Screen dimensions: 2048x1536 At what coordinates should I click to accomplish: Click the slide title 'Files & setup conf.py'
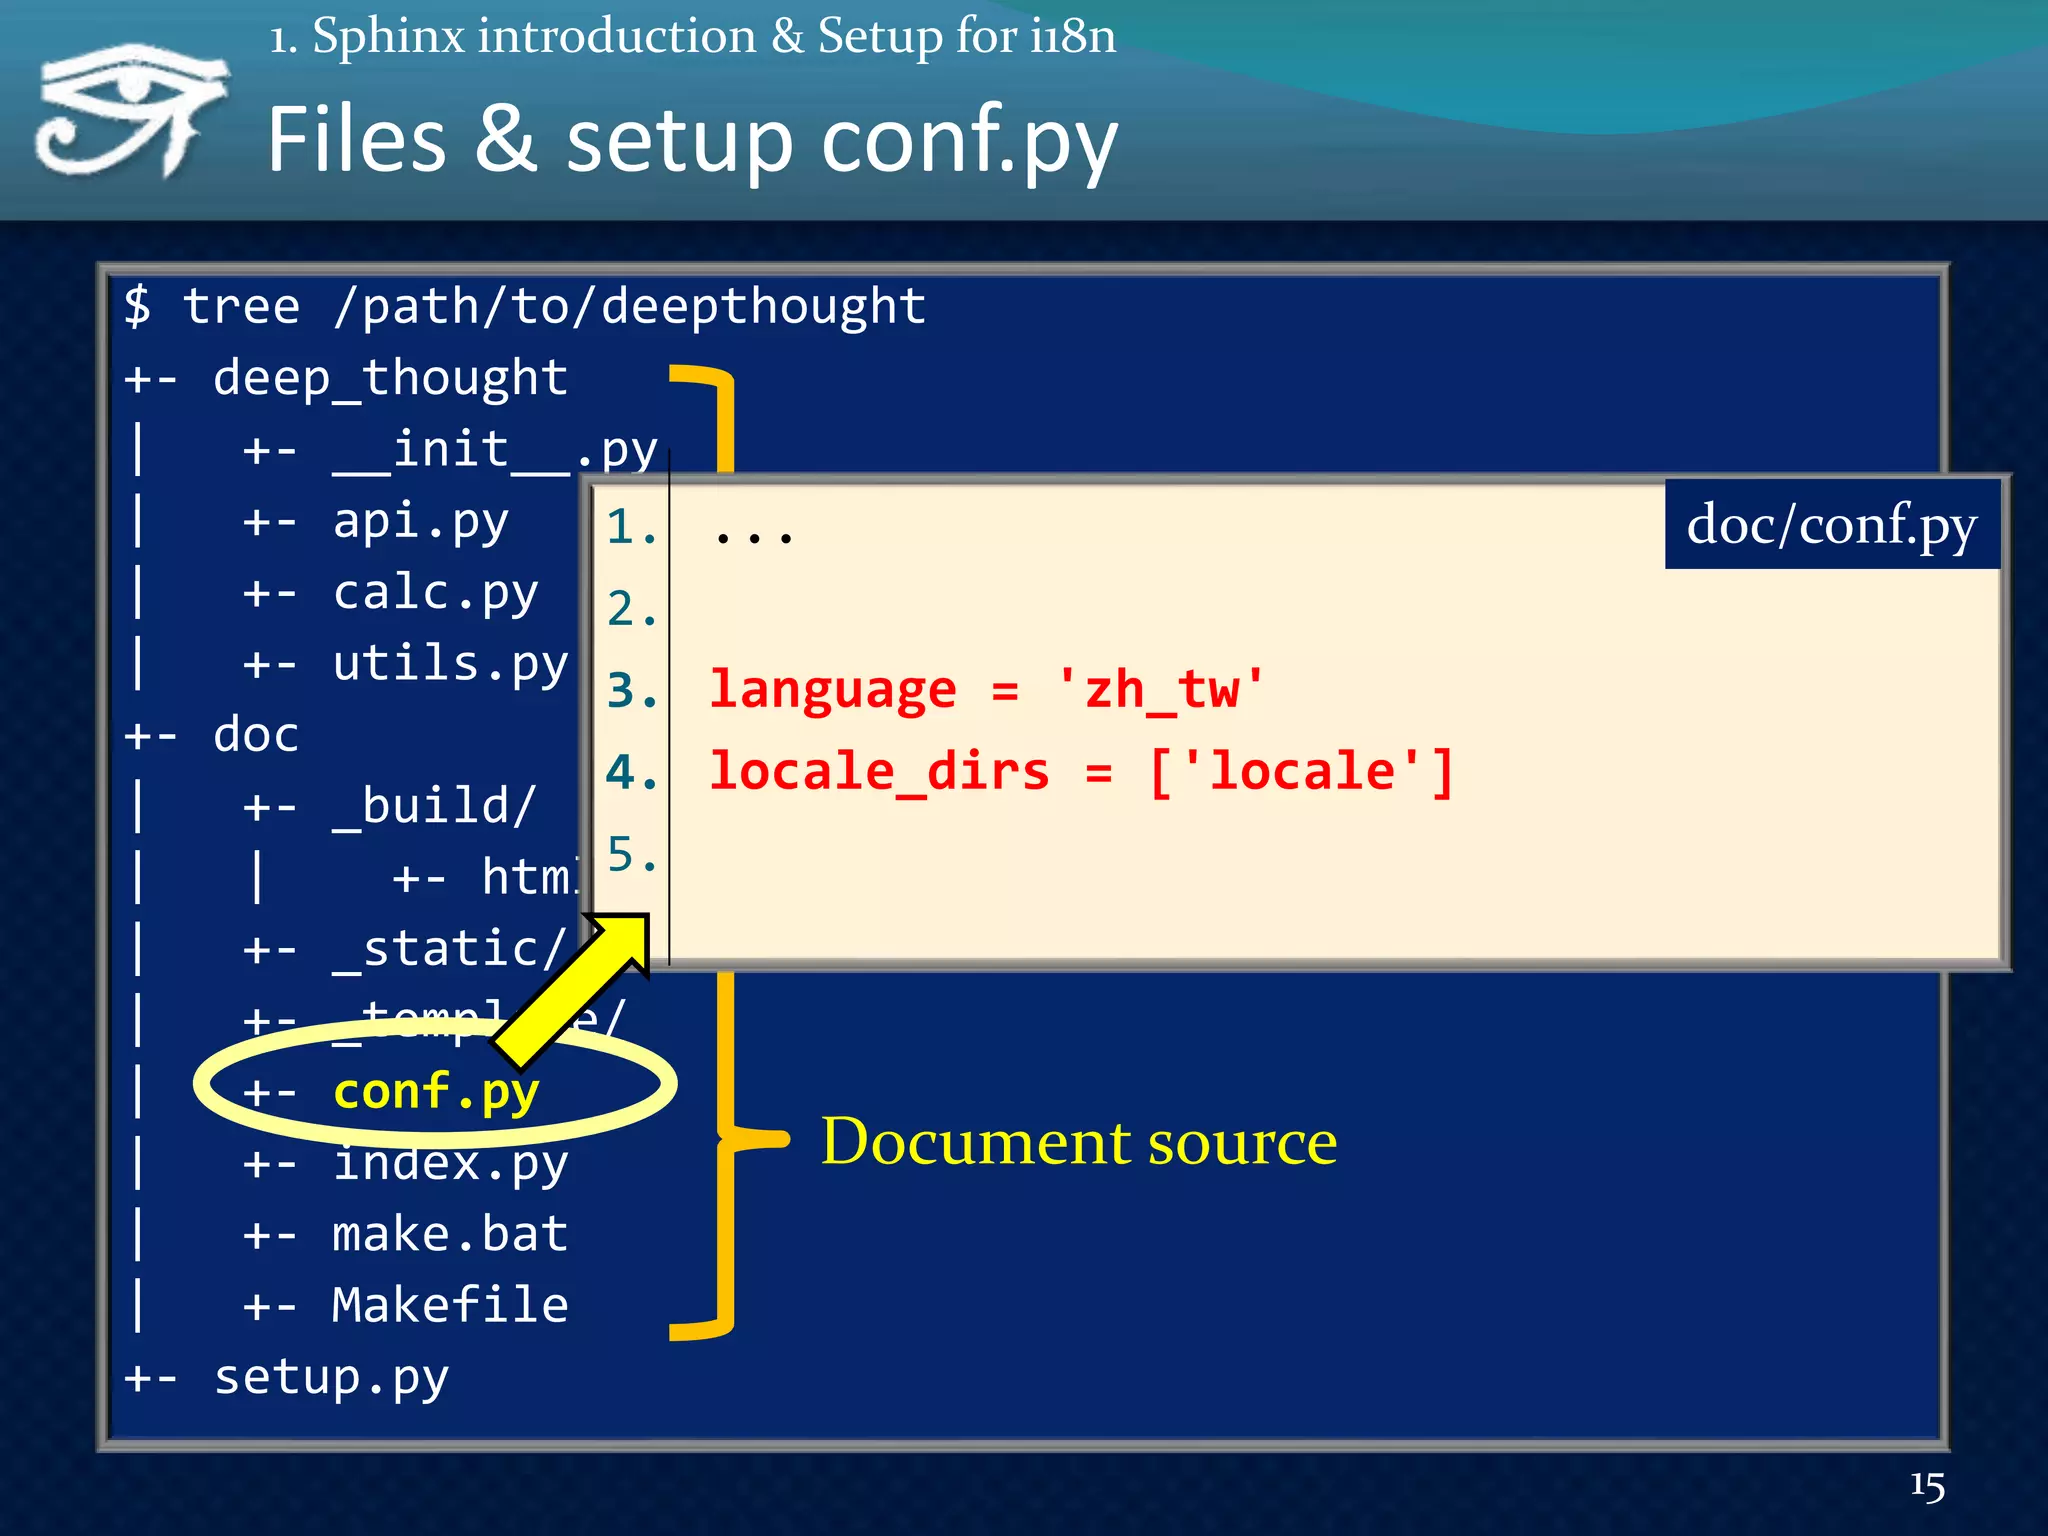click(692, 141)
